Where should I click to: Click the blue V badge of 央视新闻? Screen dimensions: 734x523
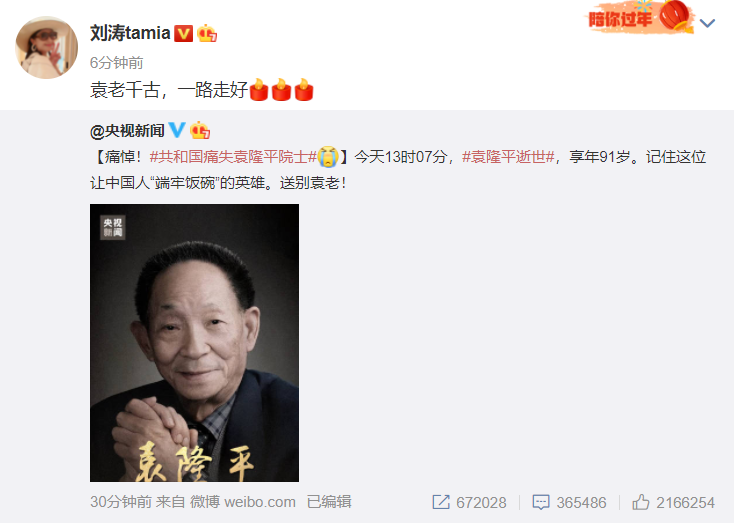pos(177,130)
